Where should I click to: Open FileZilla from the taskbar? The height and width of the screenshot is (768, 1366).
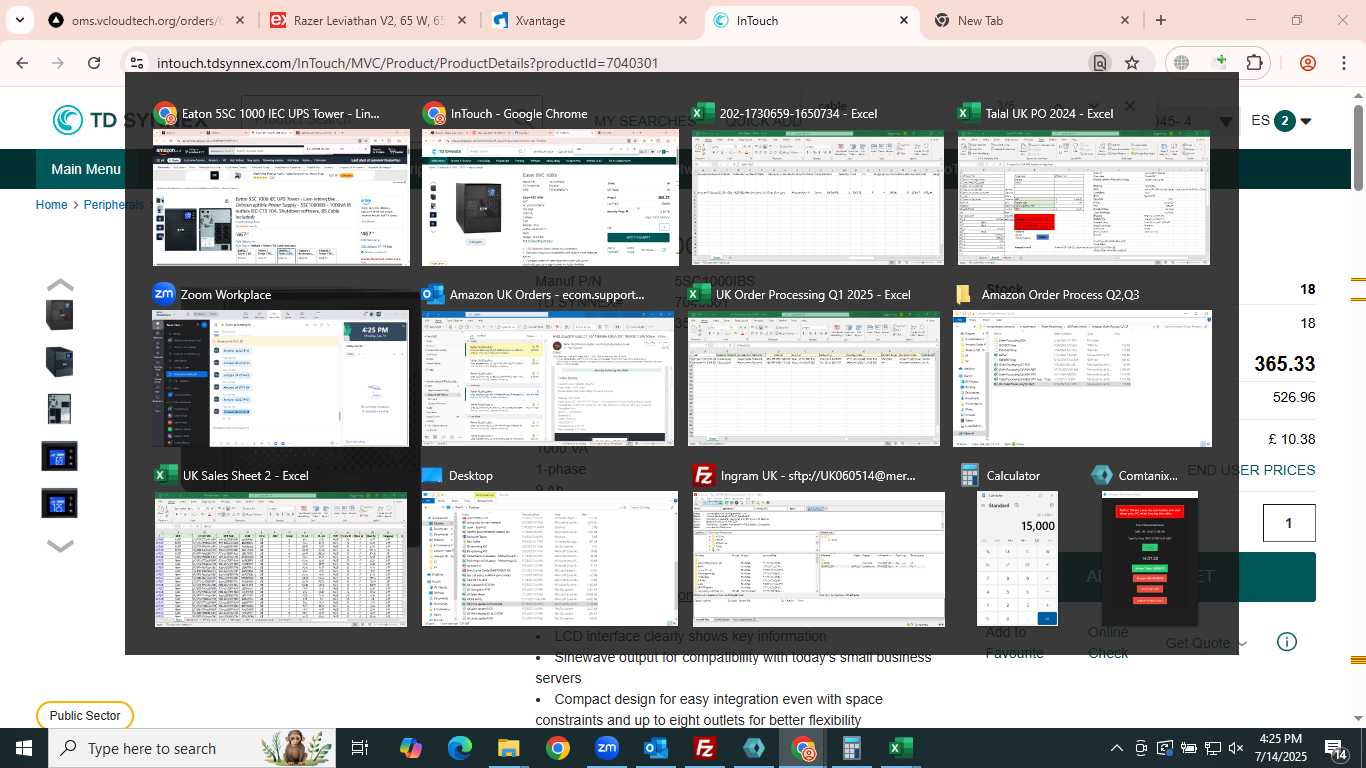tap(705, 748)
